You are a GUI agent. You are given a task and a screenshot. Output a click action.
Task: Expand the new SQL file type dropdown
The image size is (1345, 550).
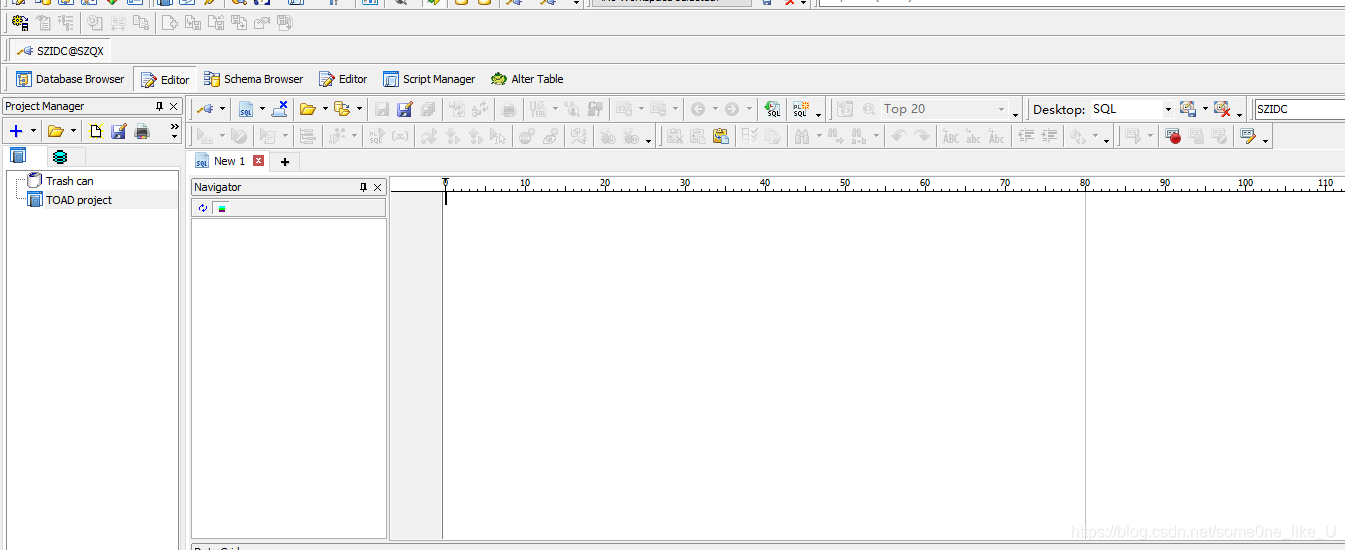pyautogui.click(x=262, y=109)
